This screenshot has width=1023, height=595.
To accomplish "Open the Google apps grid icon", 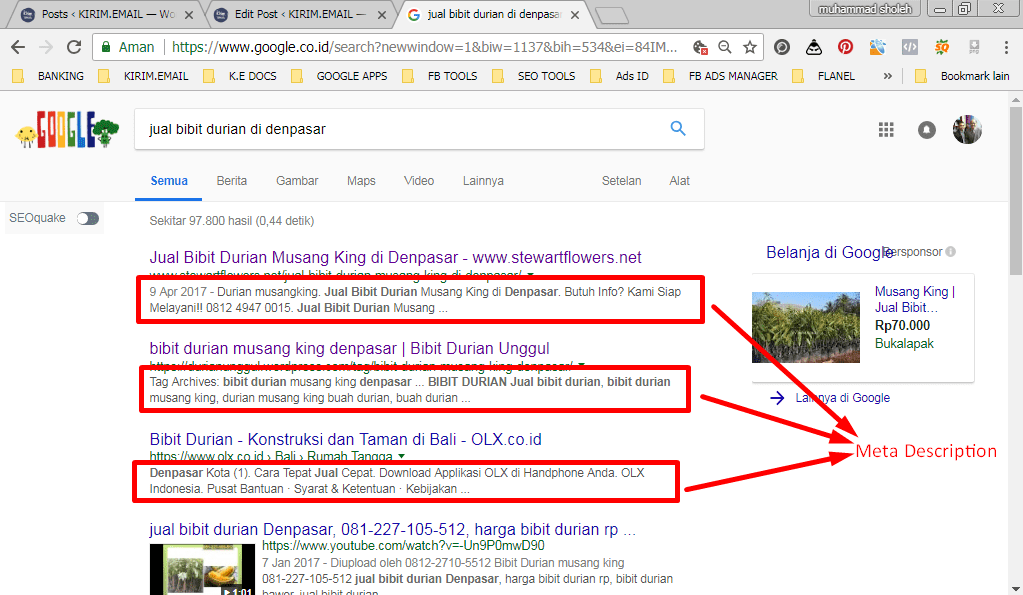I will coord(886,129).
